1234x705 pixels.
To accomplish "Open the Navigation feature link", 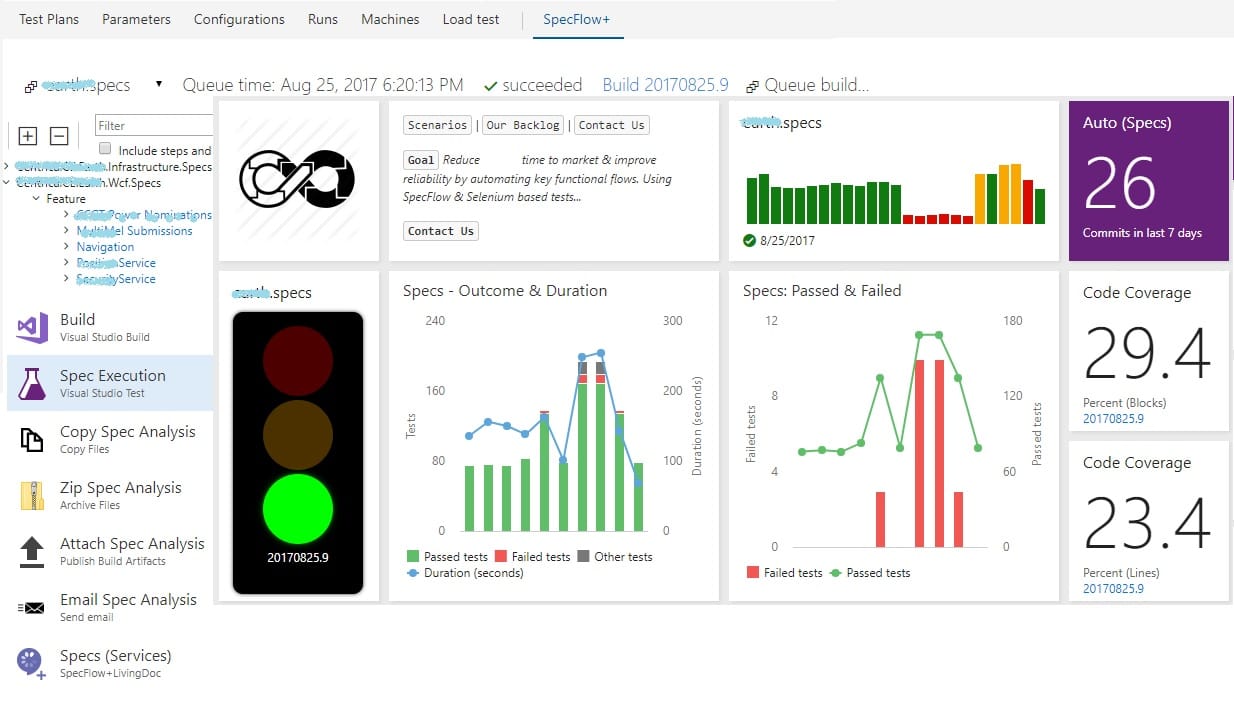I will 105,247.
